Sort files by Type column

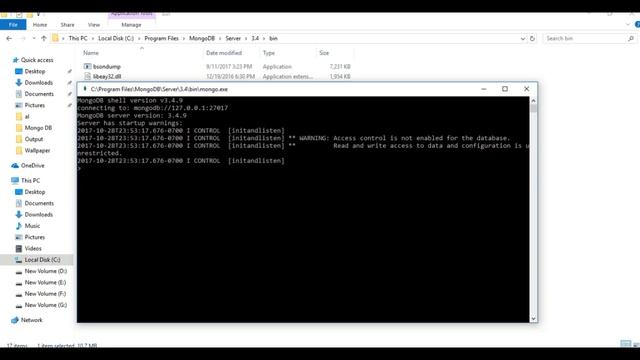268,53
